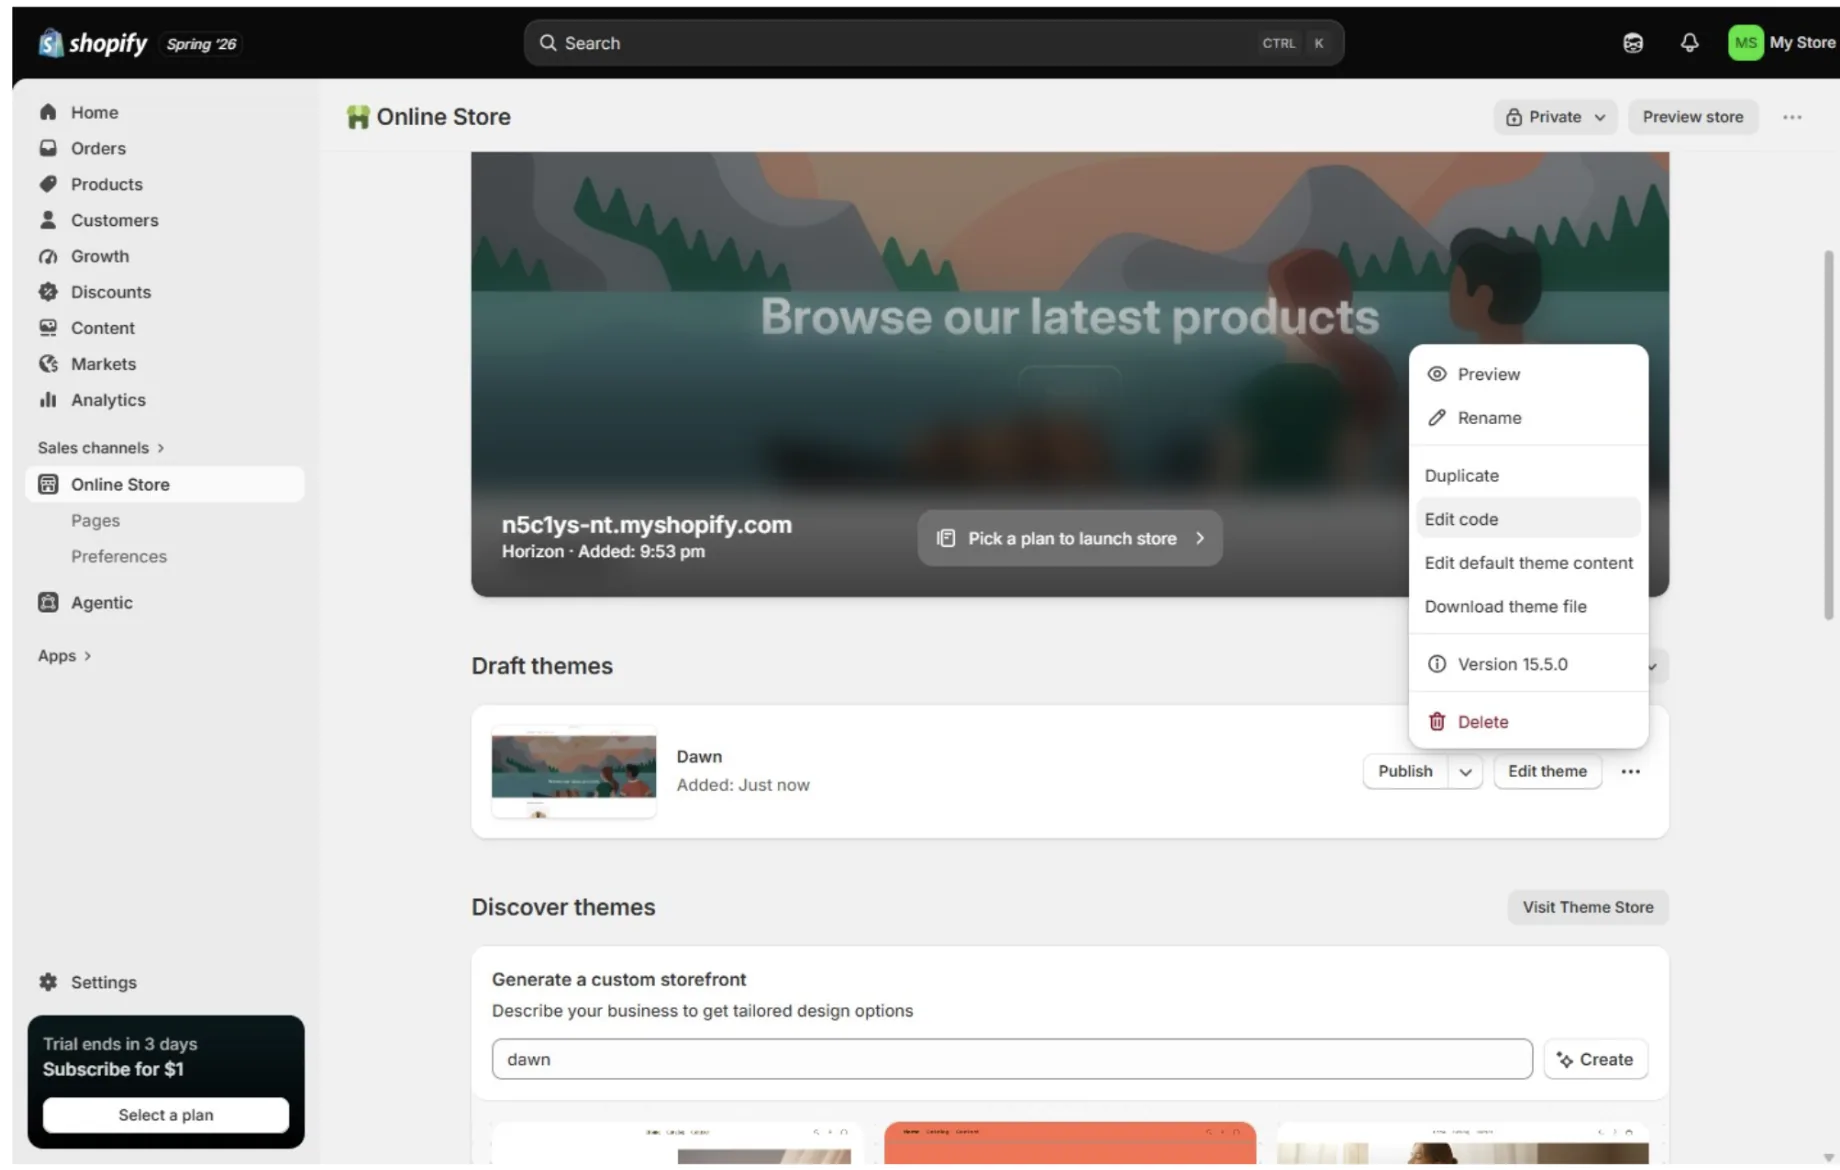1840x1170 pixels.
Task: Click the Preview store button
Action: 1692,117
